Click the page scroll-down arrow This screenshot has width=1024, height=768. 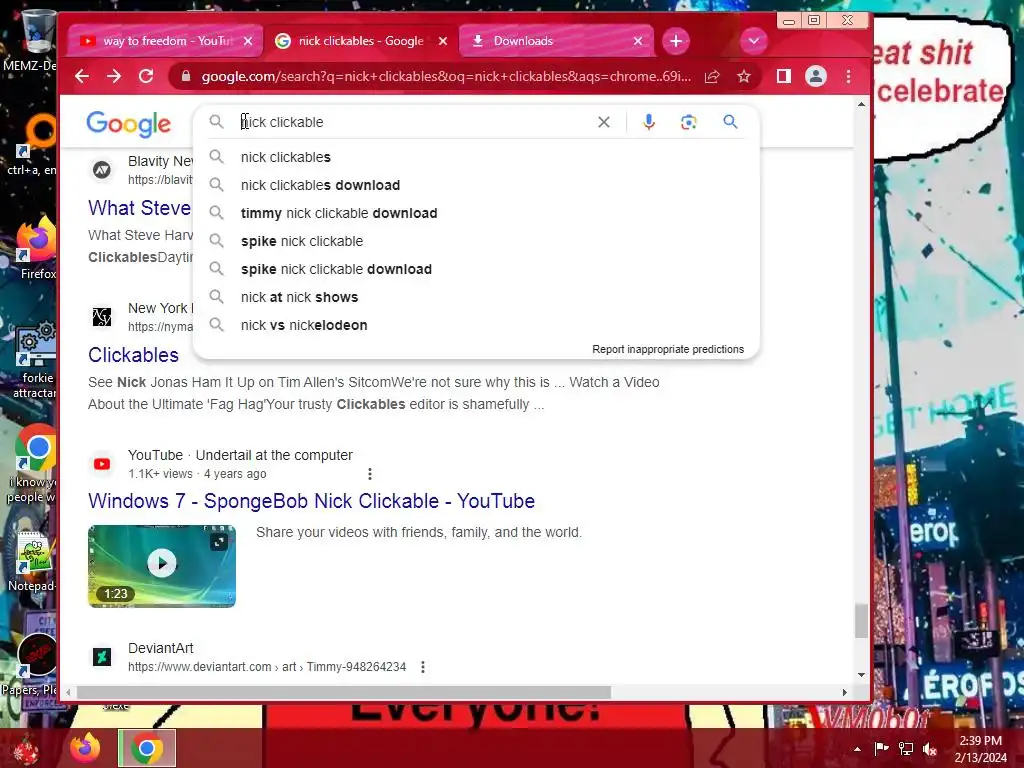[861, 675]
